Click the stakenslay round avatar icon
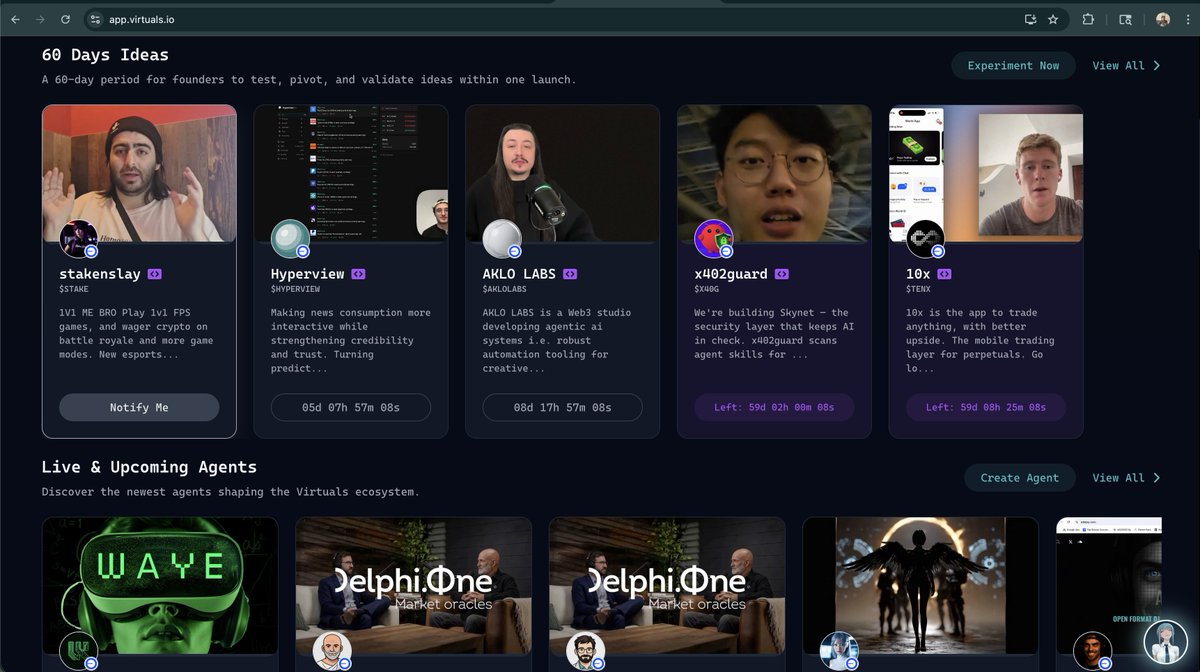This screenshot has height=672, width=1200. point(79,239)
